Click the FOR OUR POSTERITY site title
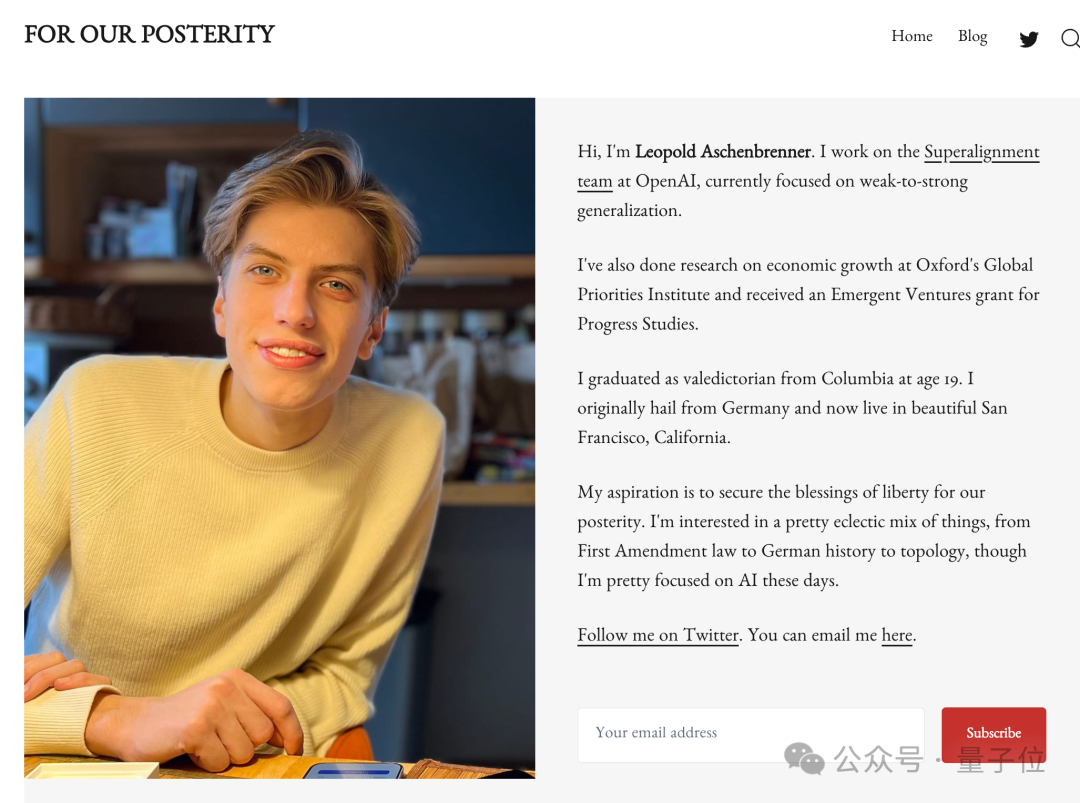Viewport: 1080px width, 803px height. 149,34
